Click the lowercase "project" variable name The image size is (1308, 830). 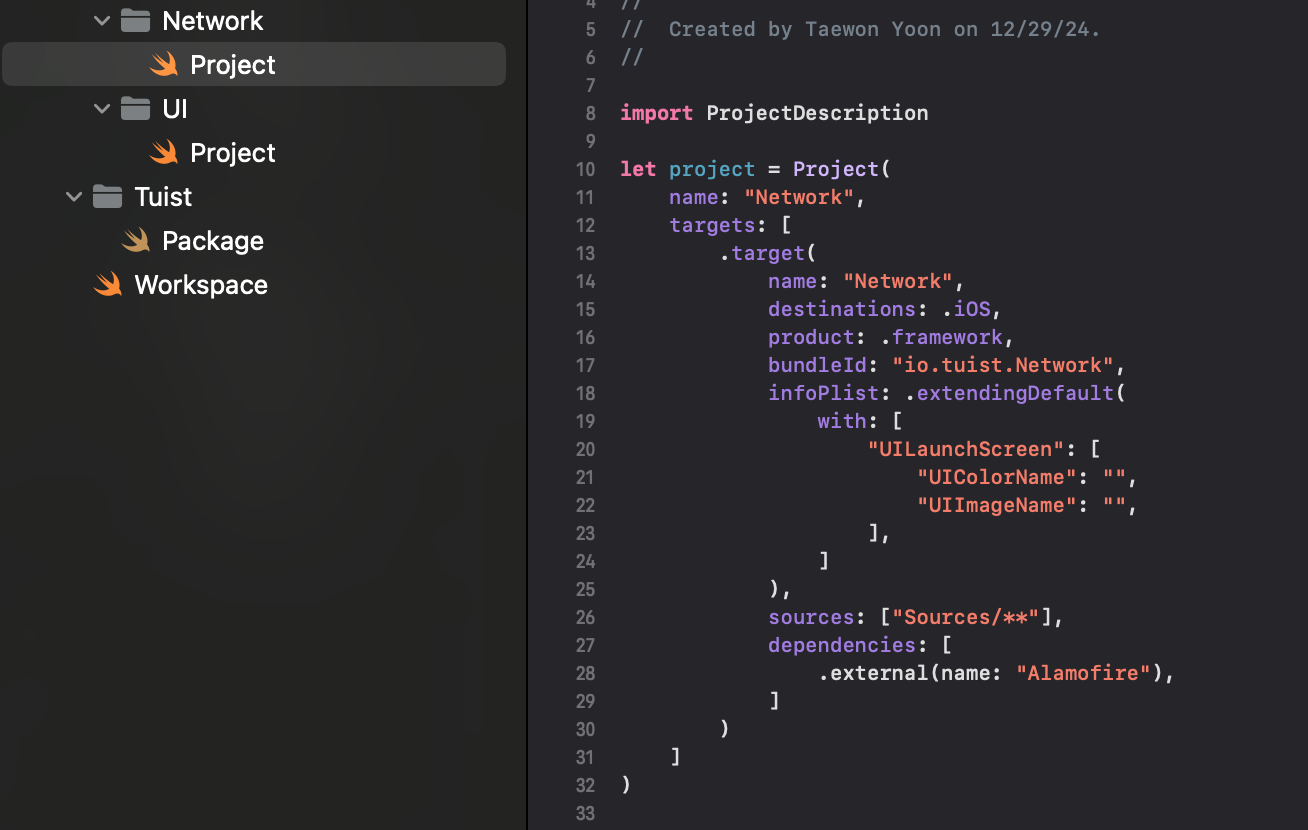pyautogui.click(x=712, y=169)
